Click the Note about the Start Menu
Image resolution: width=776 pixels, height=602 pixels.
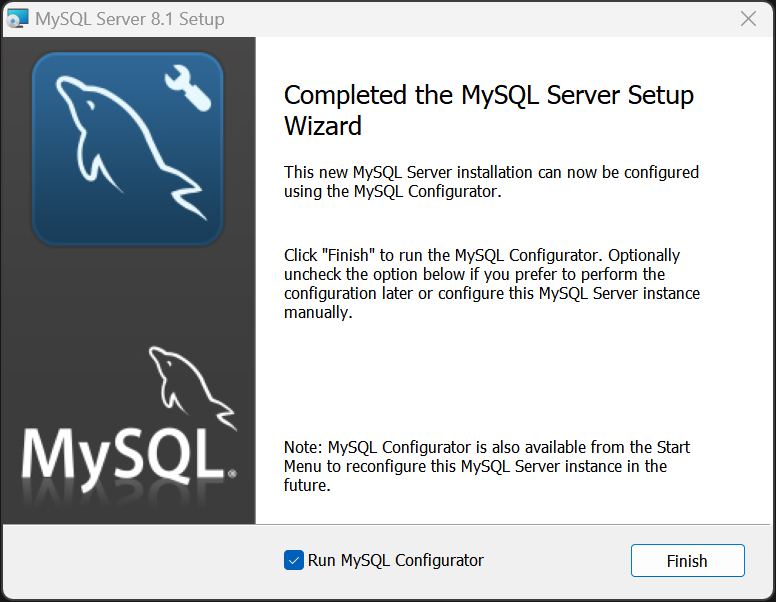(486, 466)
